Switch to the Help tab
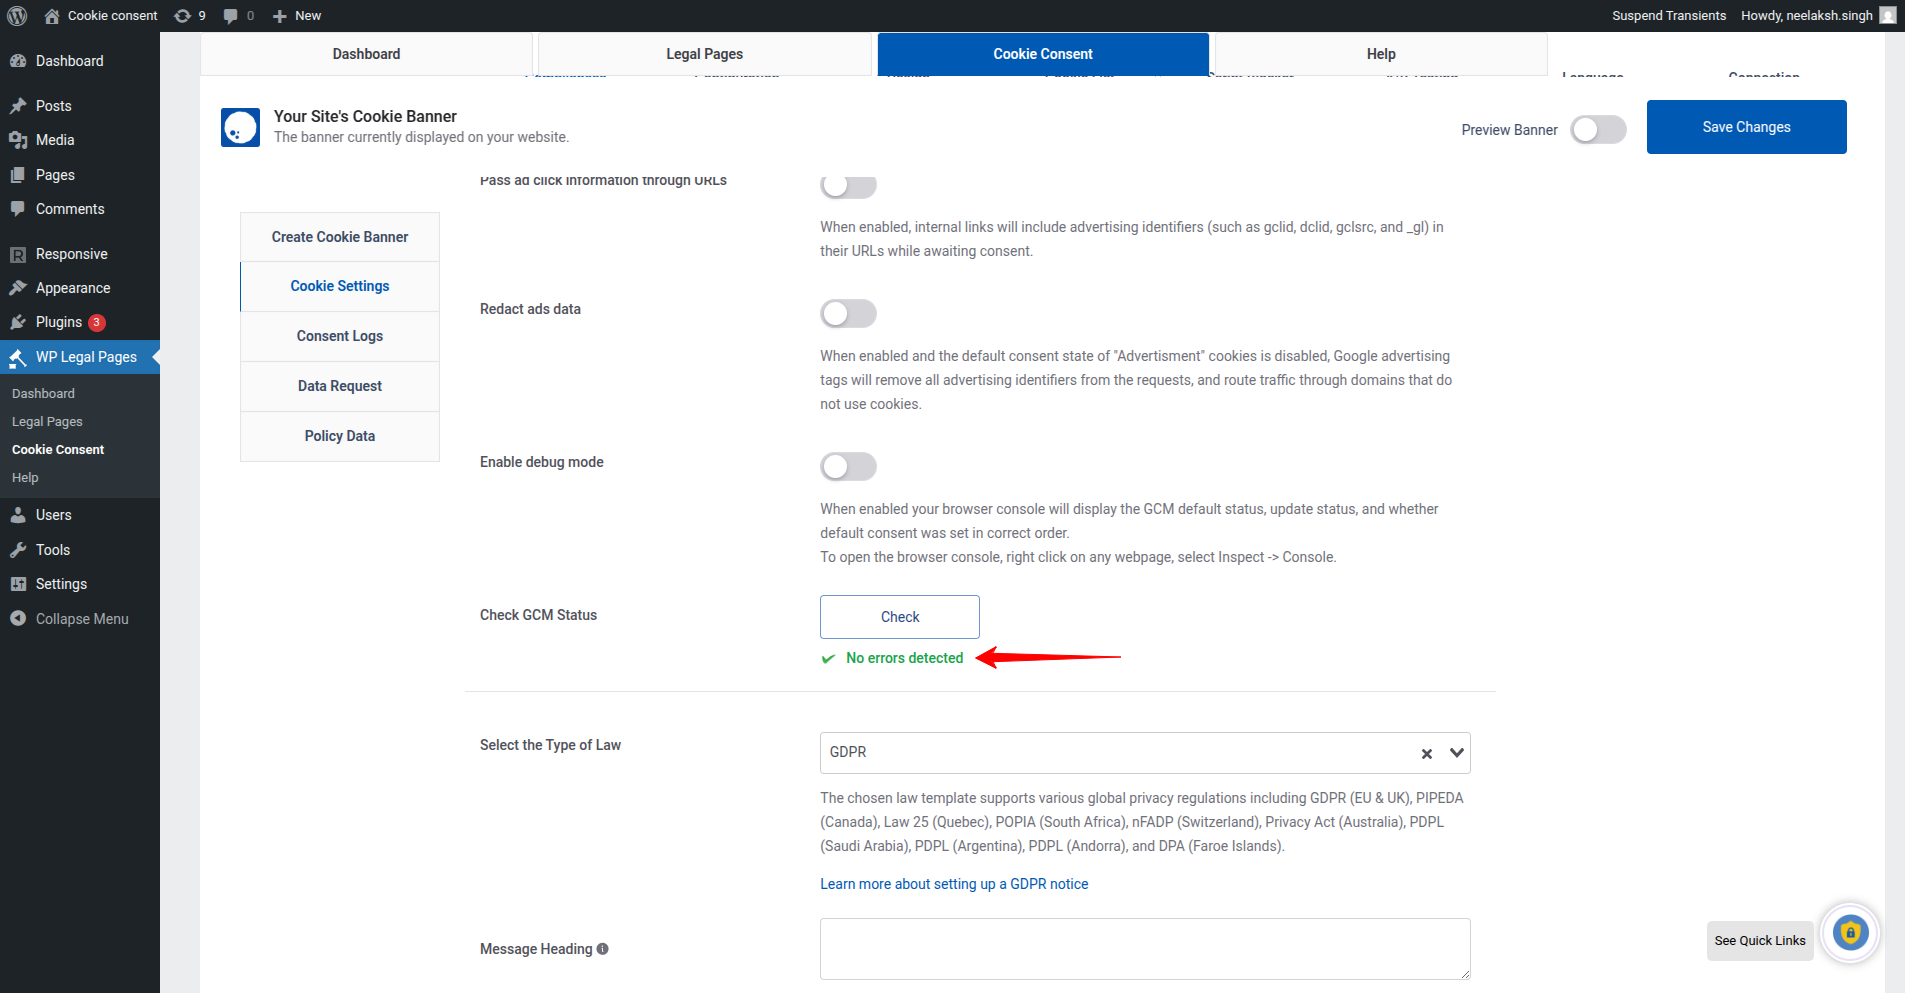 1381,53
